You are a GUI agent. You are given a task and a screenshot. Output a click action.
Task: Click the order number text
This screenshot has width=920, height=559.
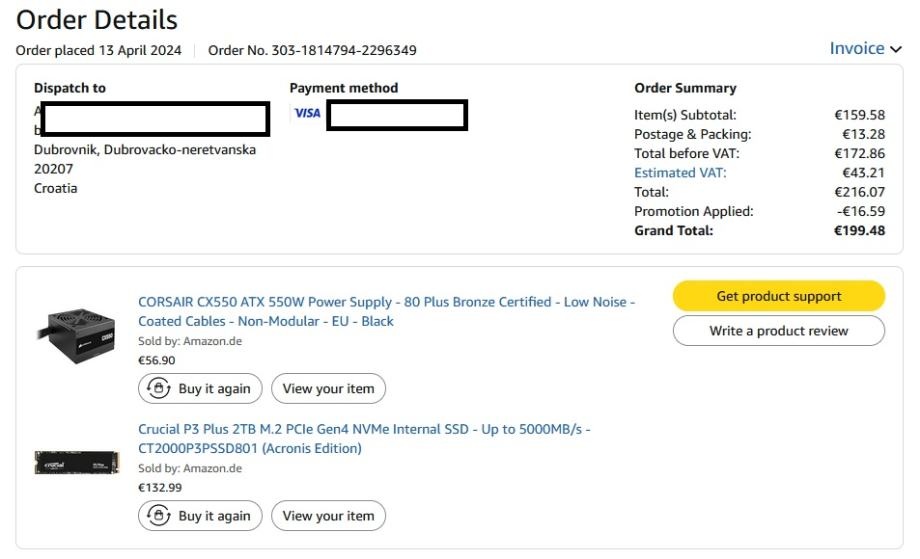312,50
